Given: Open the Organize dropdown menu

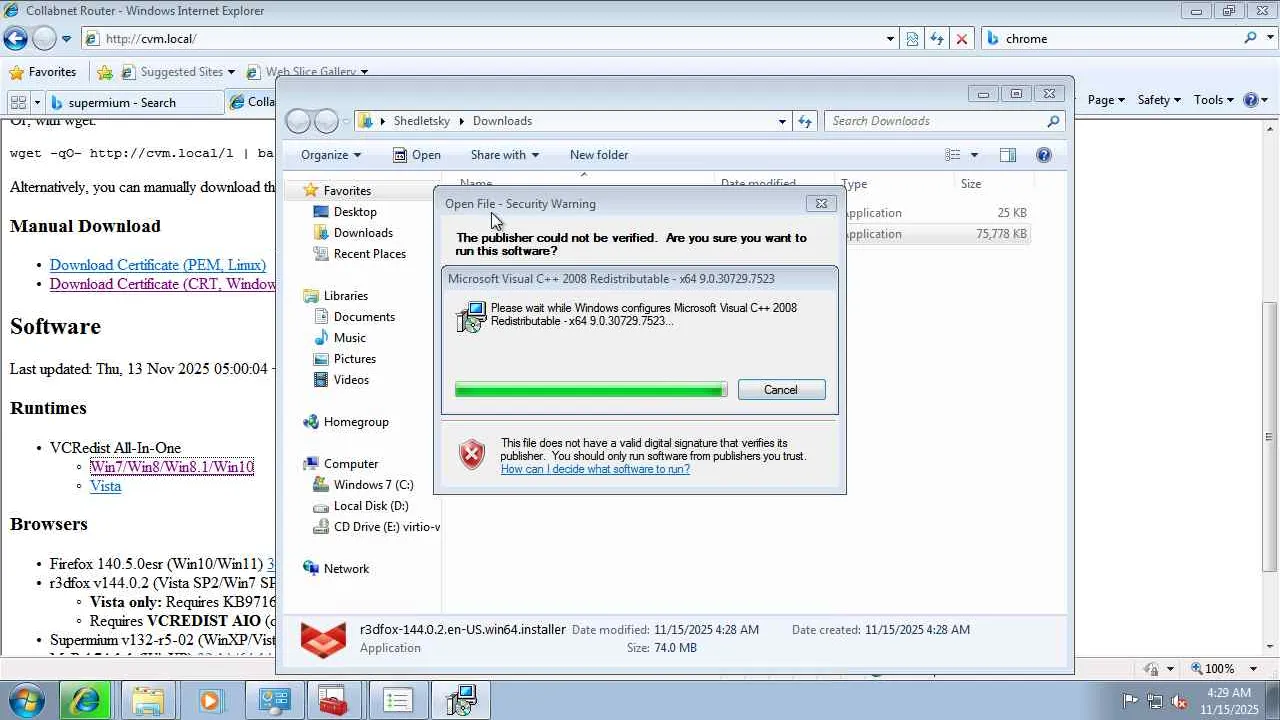Looking at the screenshot, I should pyautogui.click(x=331, y=155).
